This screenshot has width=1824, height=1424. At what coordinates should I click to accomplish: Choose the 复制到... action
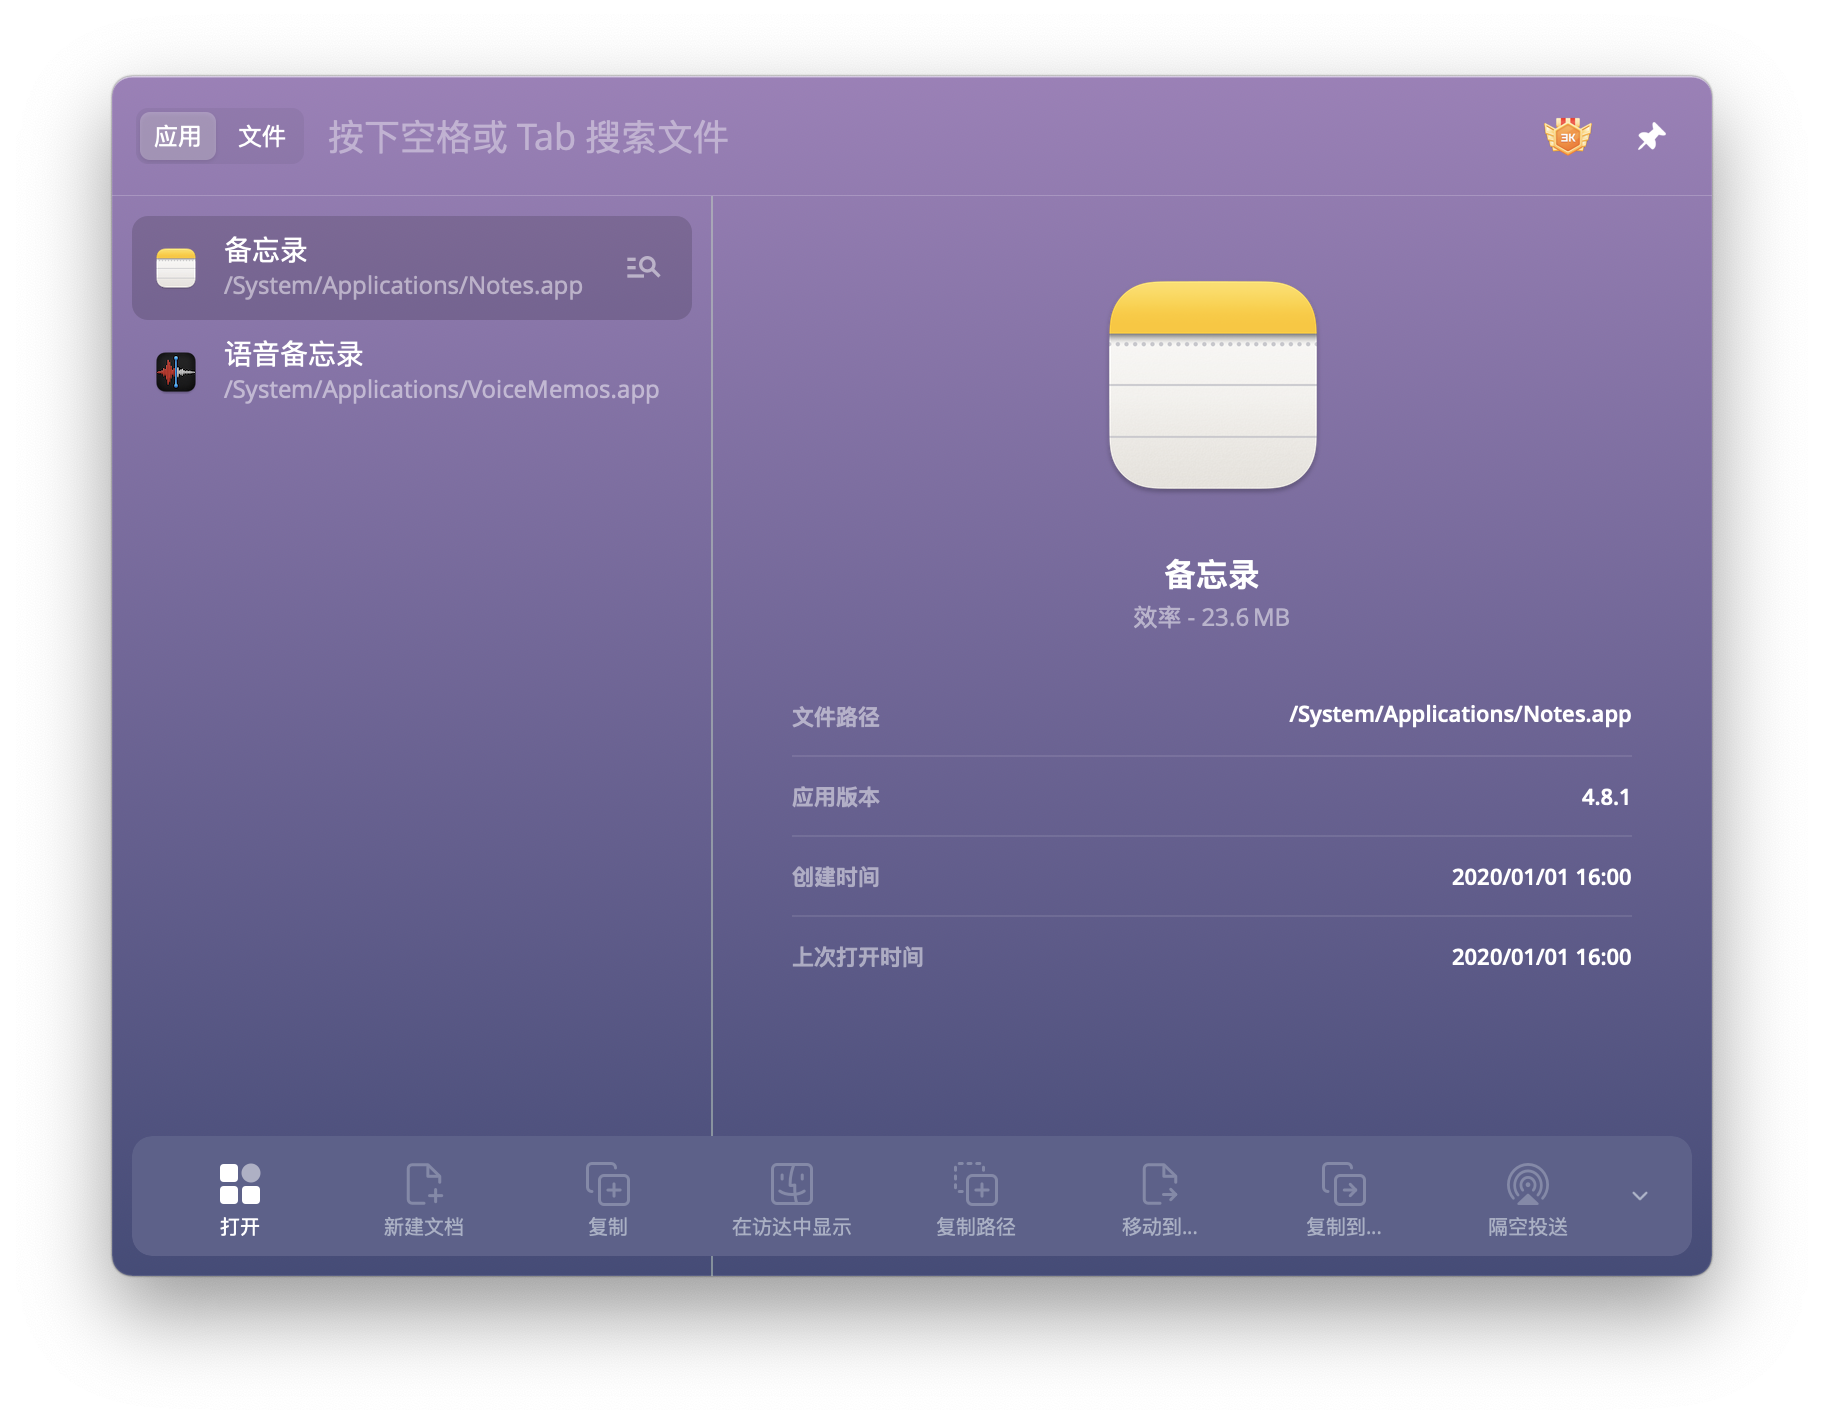pyautogui.click(x=1344, y=1199)
